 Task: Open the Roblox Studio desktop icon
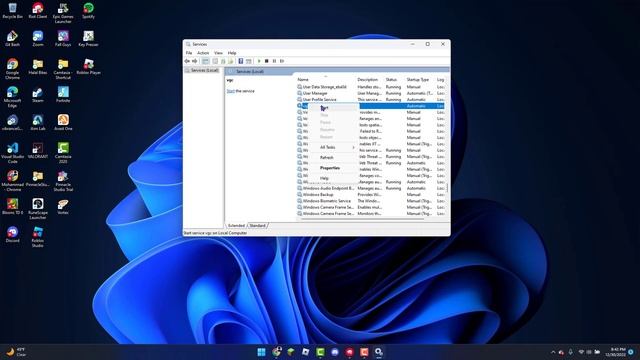pos(38,237)
